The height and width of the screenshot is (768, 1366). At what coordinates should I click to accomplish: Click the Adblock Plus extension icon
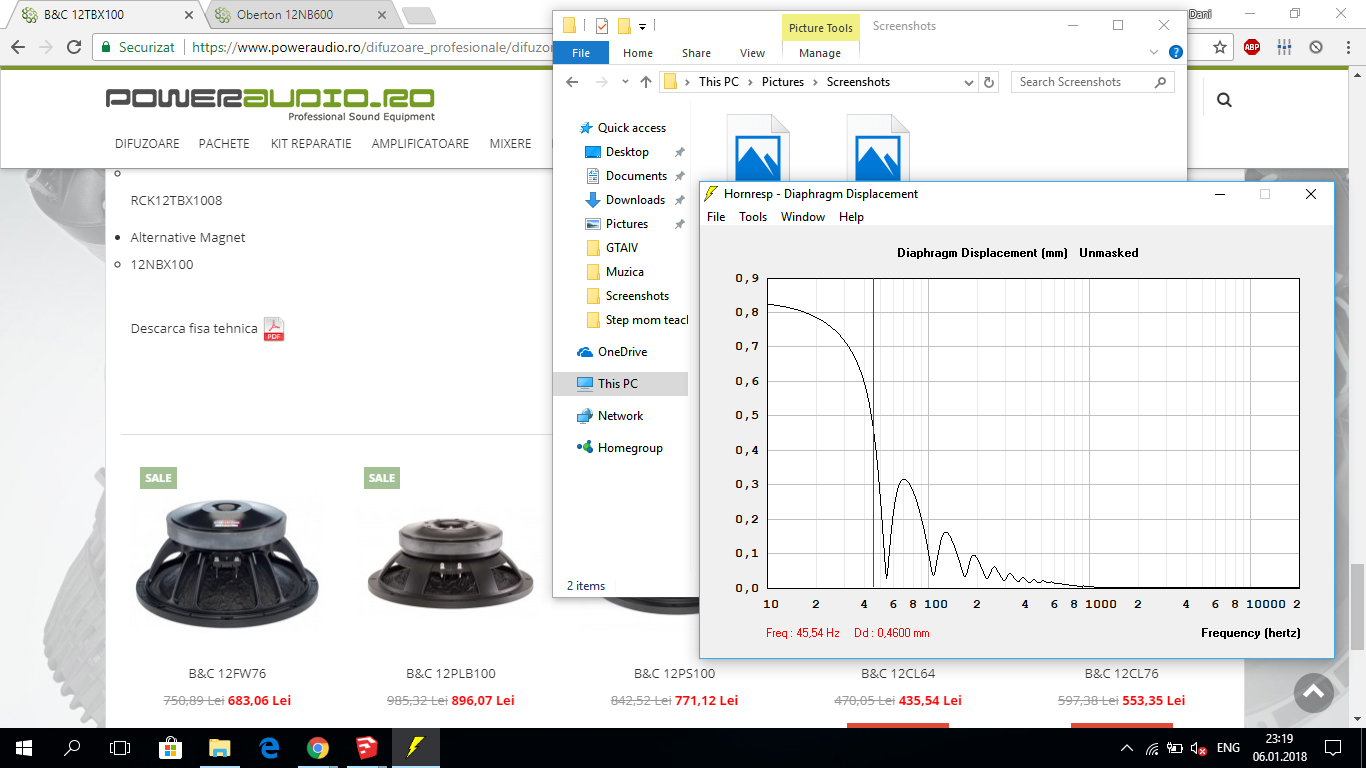pos(1252,47)
